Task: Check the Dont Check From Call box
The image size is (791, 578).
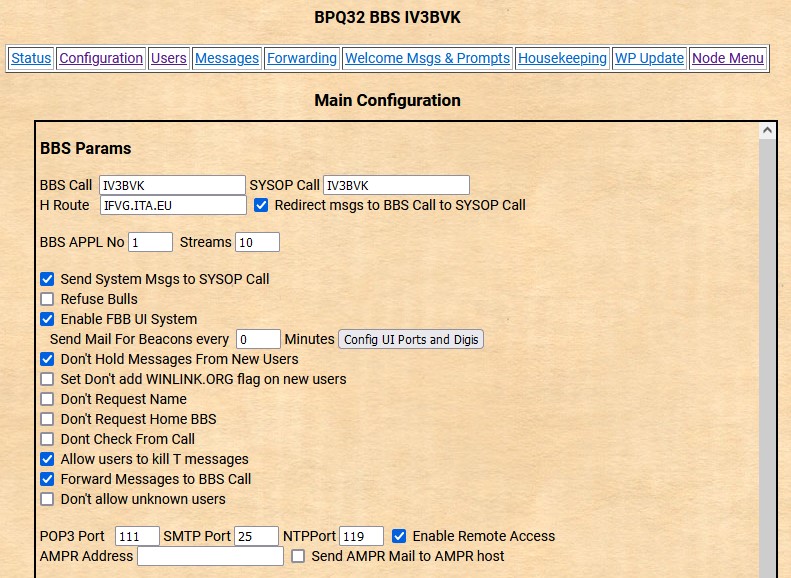Action: click(47, 439)
